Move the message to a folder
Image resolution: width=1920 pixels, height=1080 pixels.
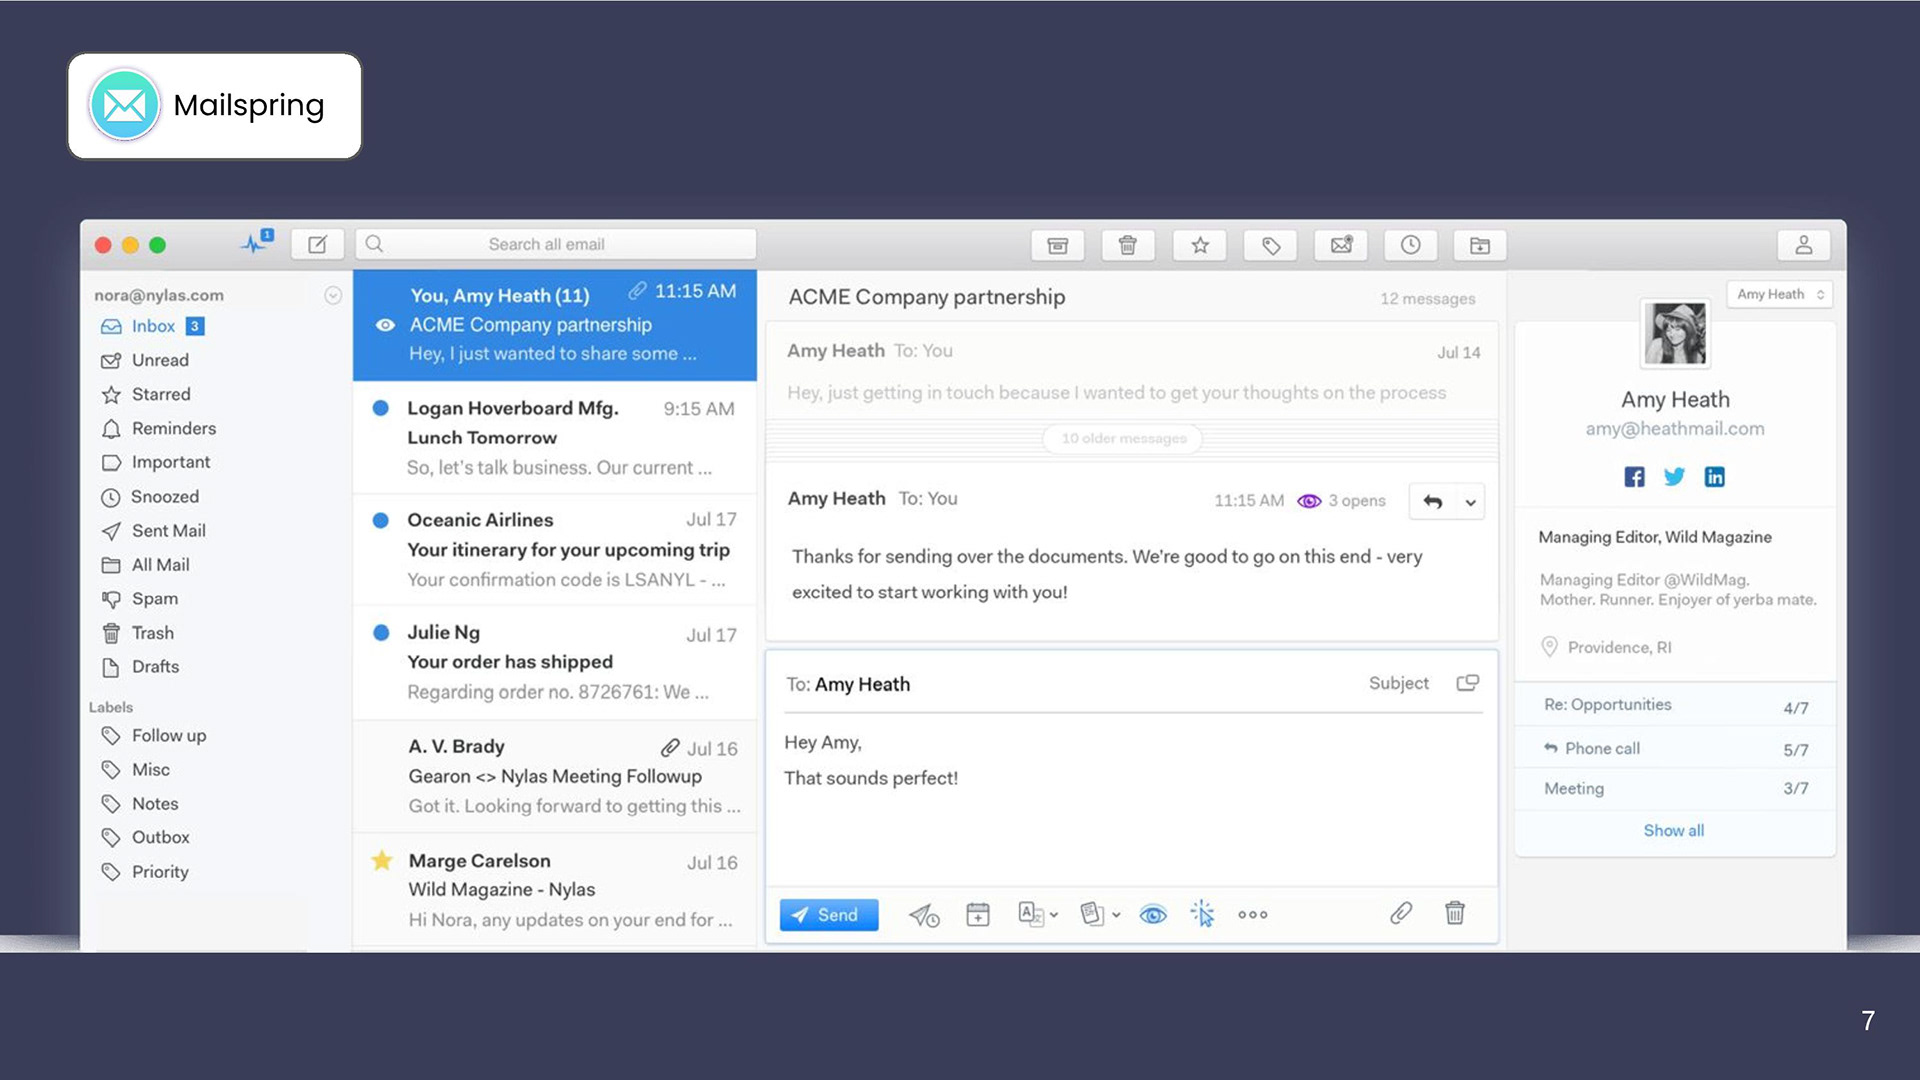pos(1480,245)
